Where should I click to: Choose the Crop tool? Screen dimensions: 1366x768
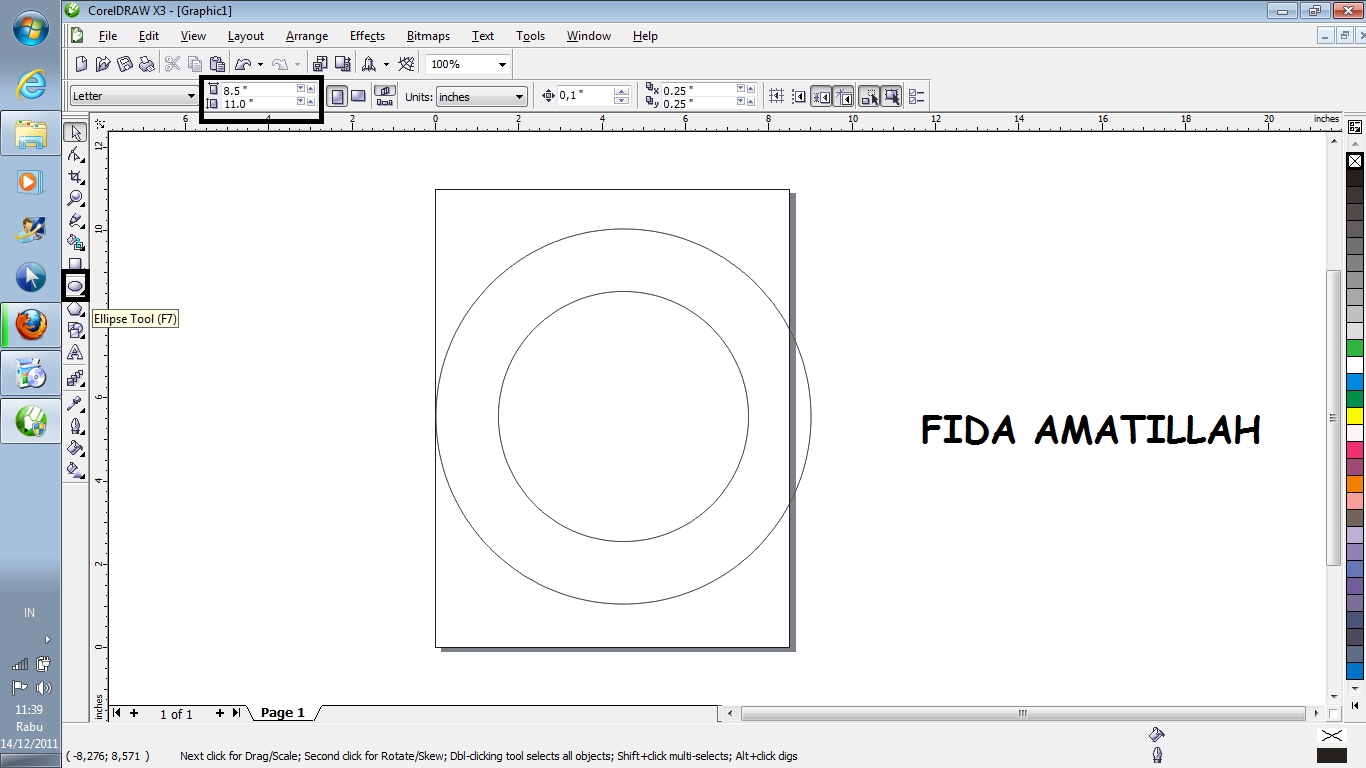coord(75,177)
